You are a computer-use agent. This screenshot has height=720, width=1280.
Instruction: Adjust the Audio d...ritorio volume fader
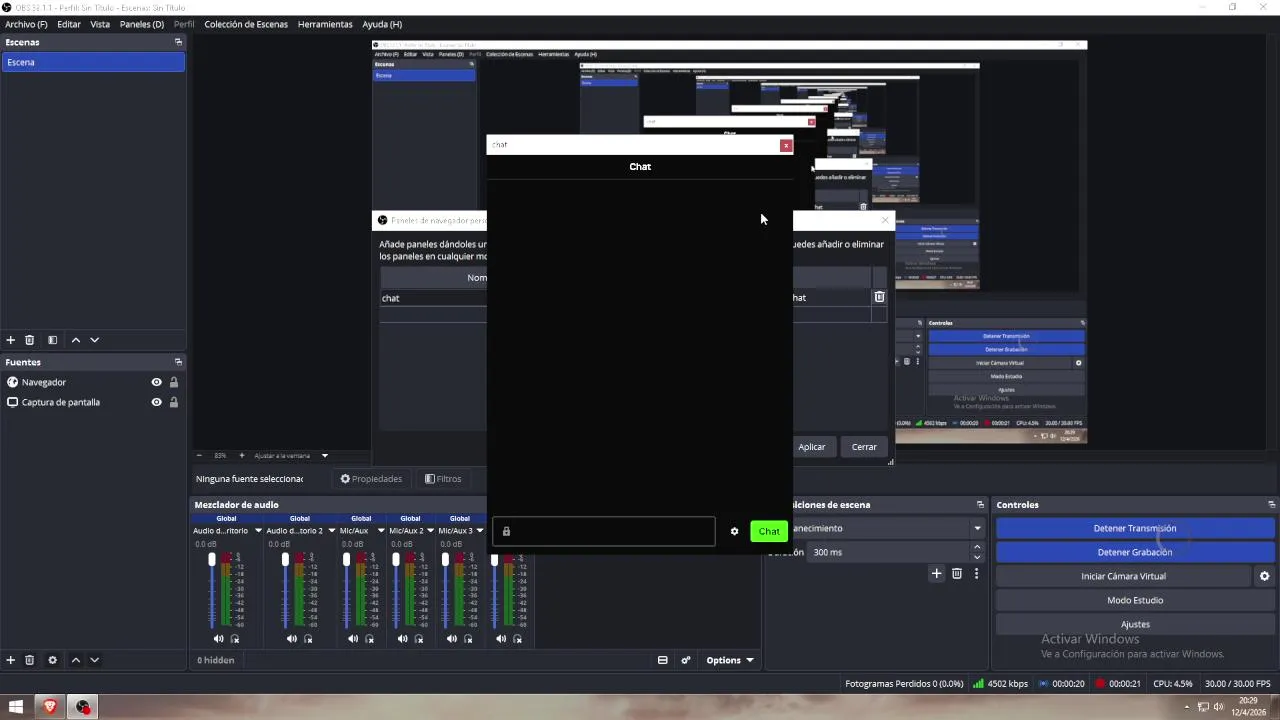click(x=212, y=560)
